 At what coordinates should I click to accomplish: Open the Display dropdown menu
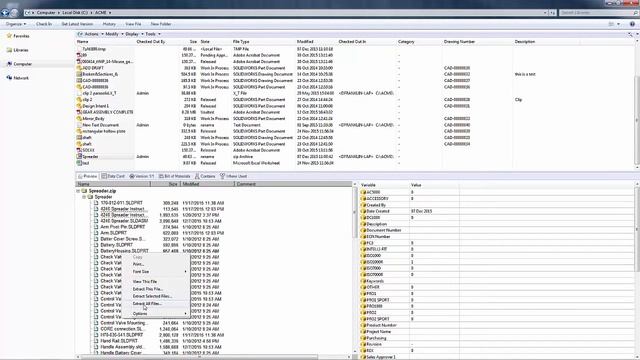tap(134, 34)
